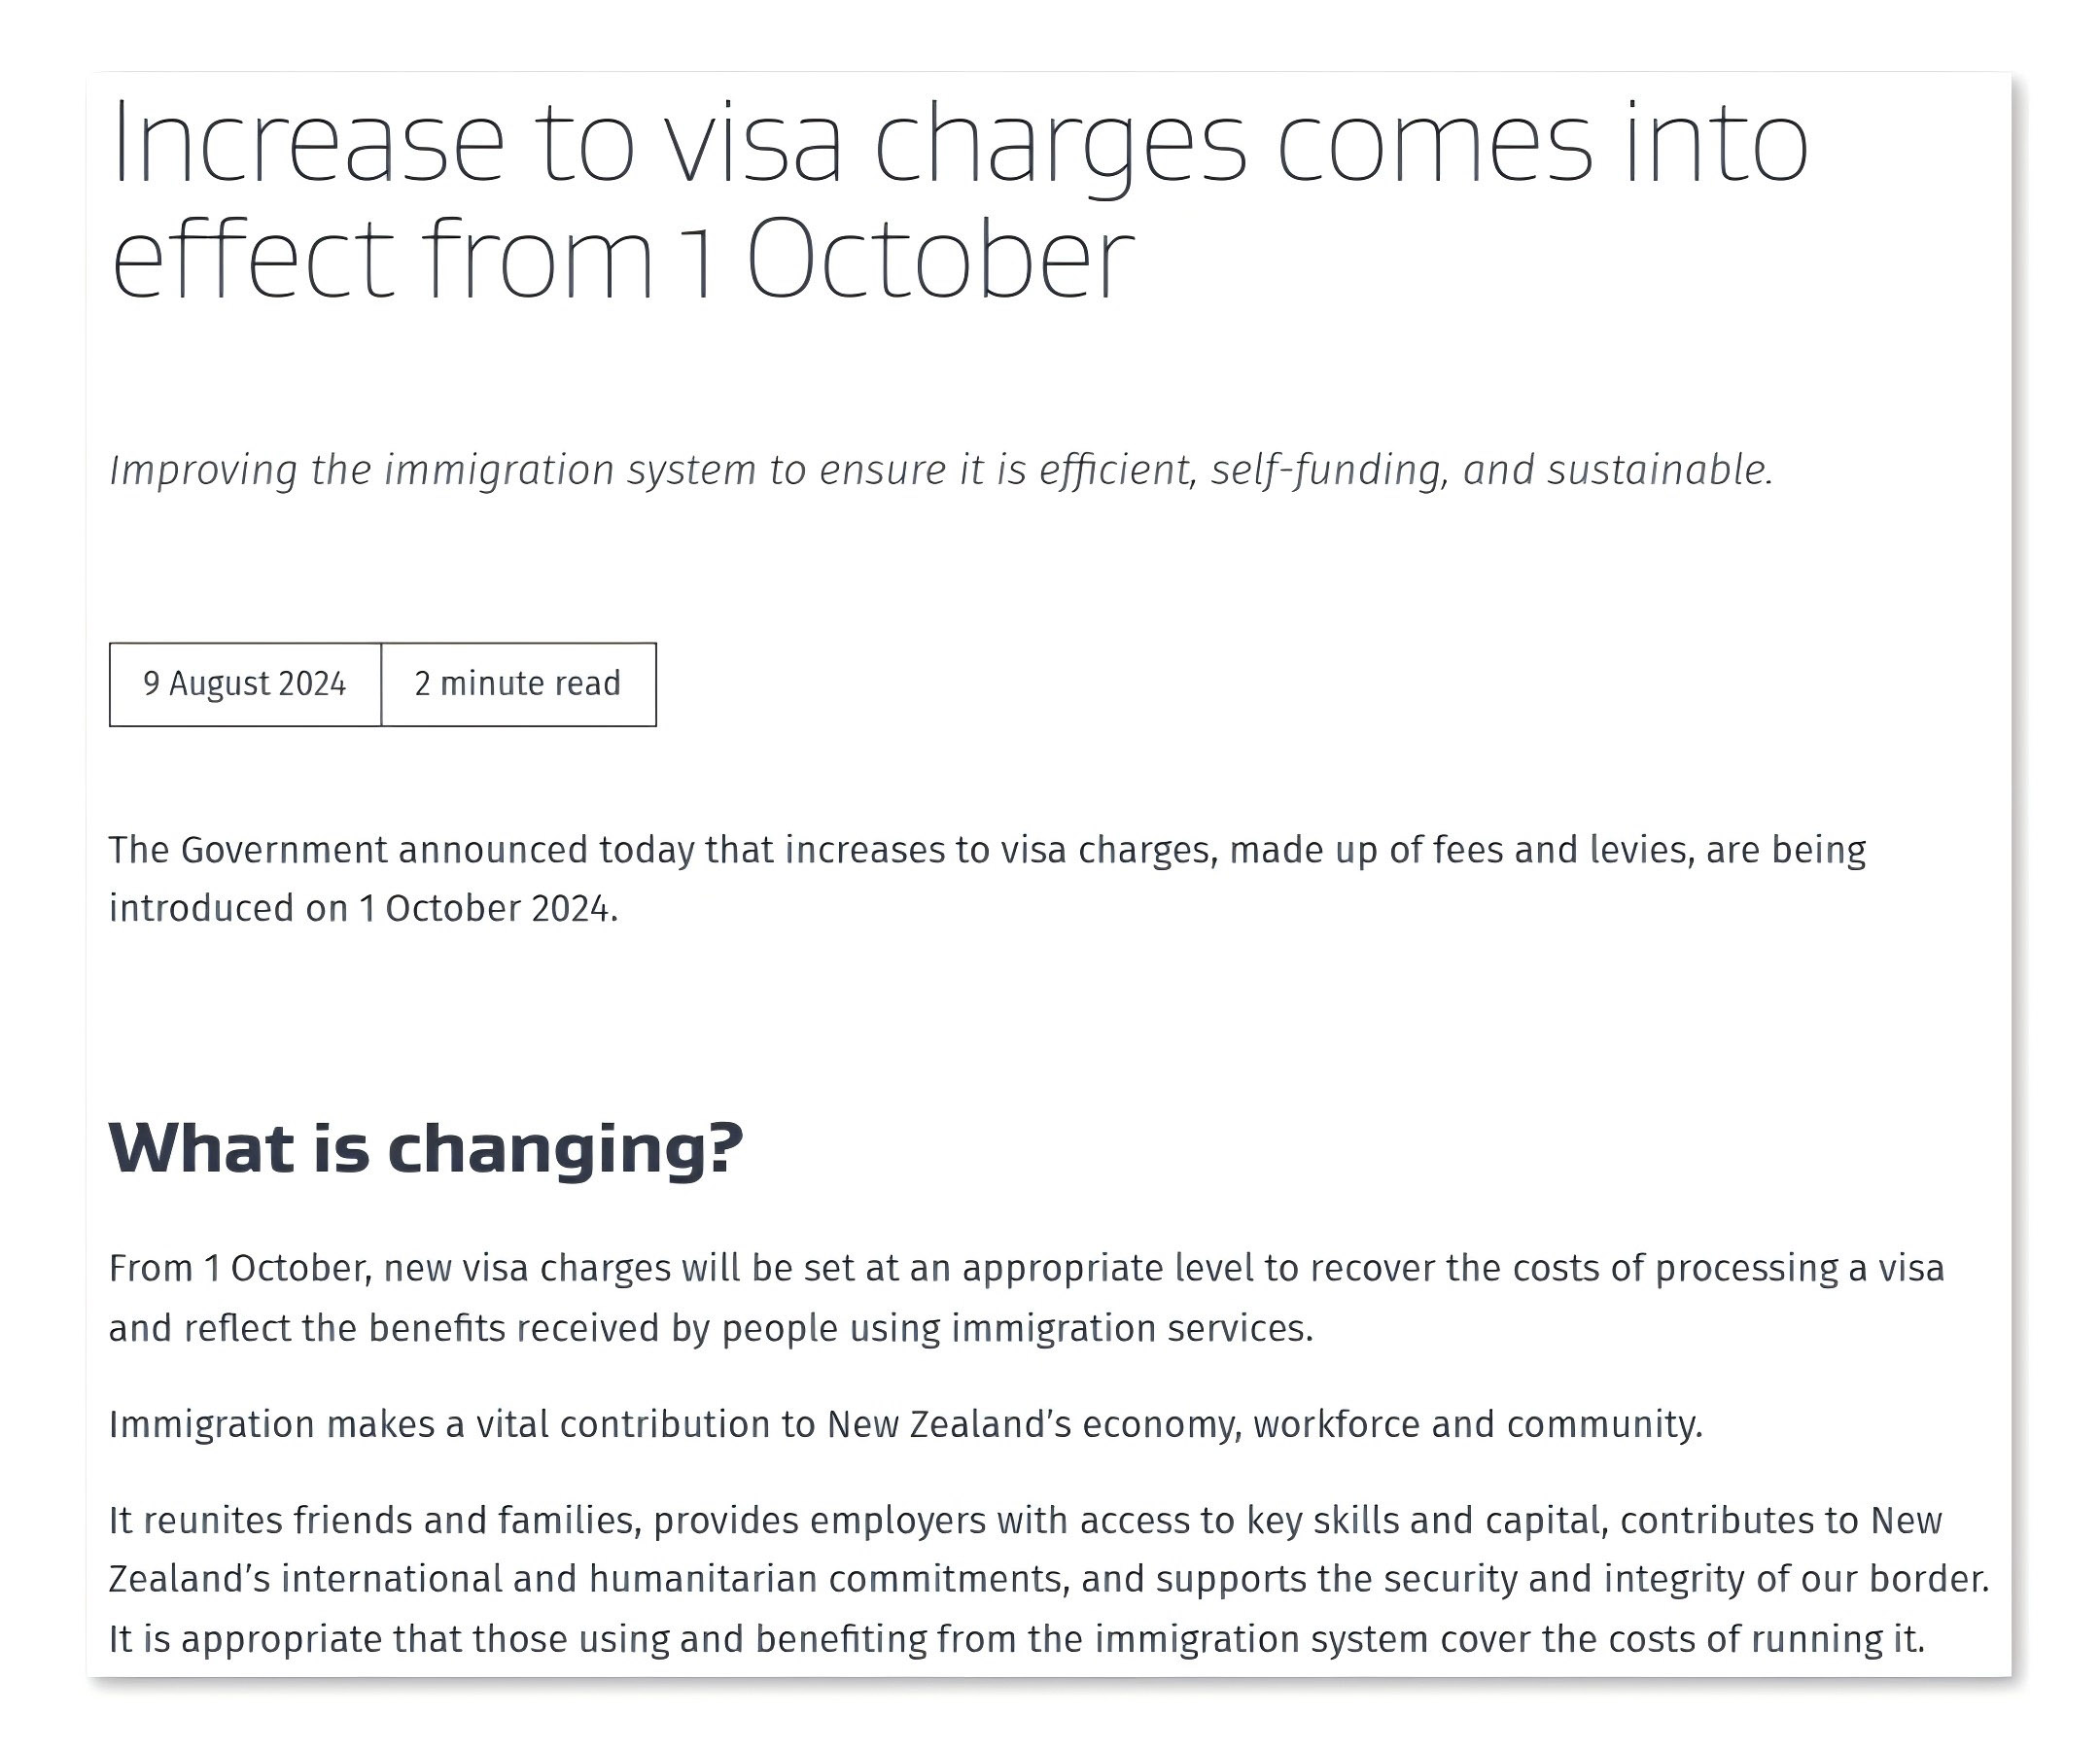The height and width of the screenshot is (1750, 2100).
Task: Click the "9 August 2024" date box
Action: [x=245, y=684]
